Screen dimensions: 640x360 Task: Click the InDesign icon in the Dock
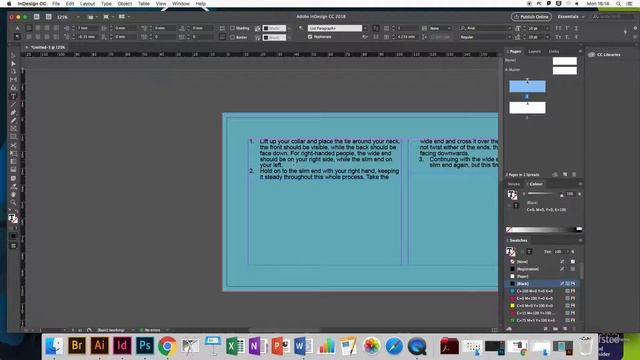(x=122, y=346)
